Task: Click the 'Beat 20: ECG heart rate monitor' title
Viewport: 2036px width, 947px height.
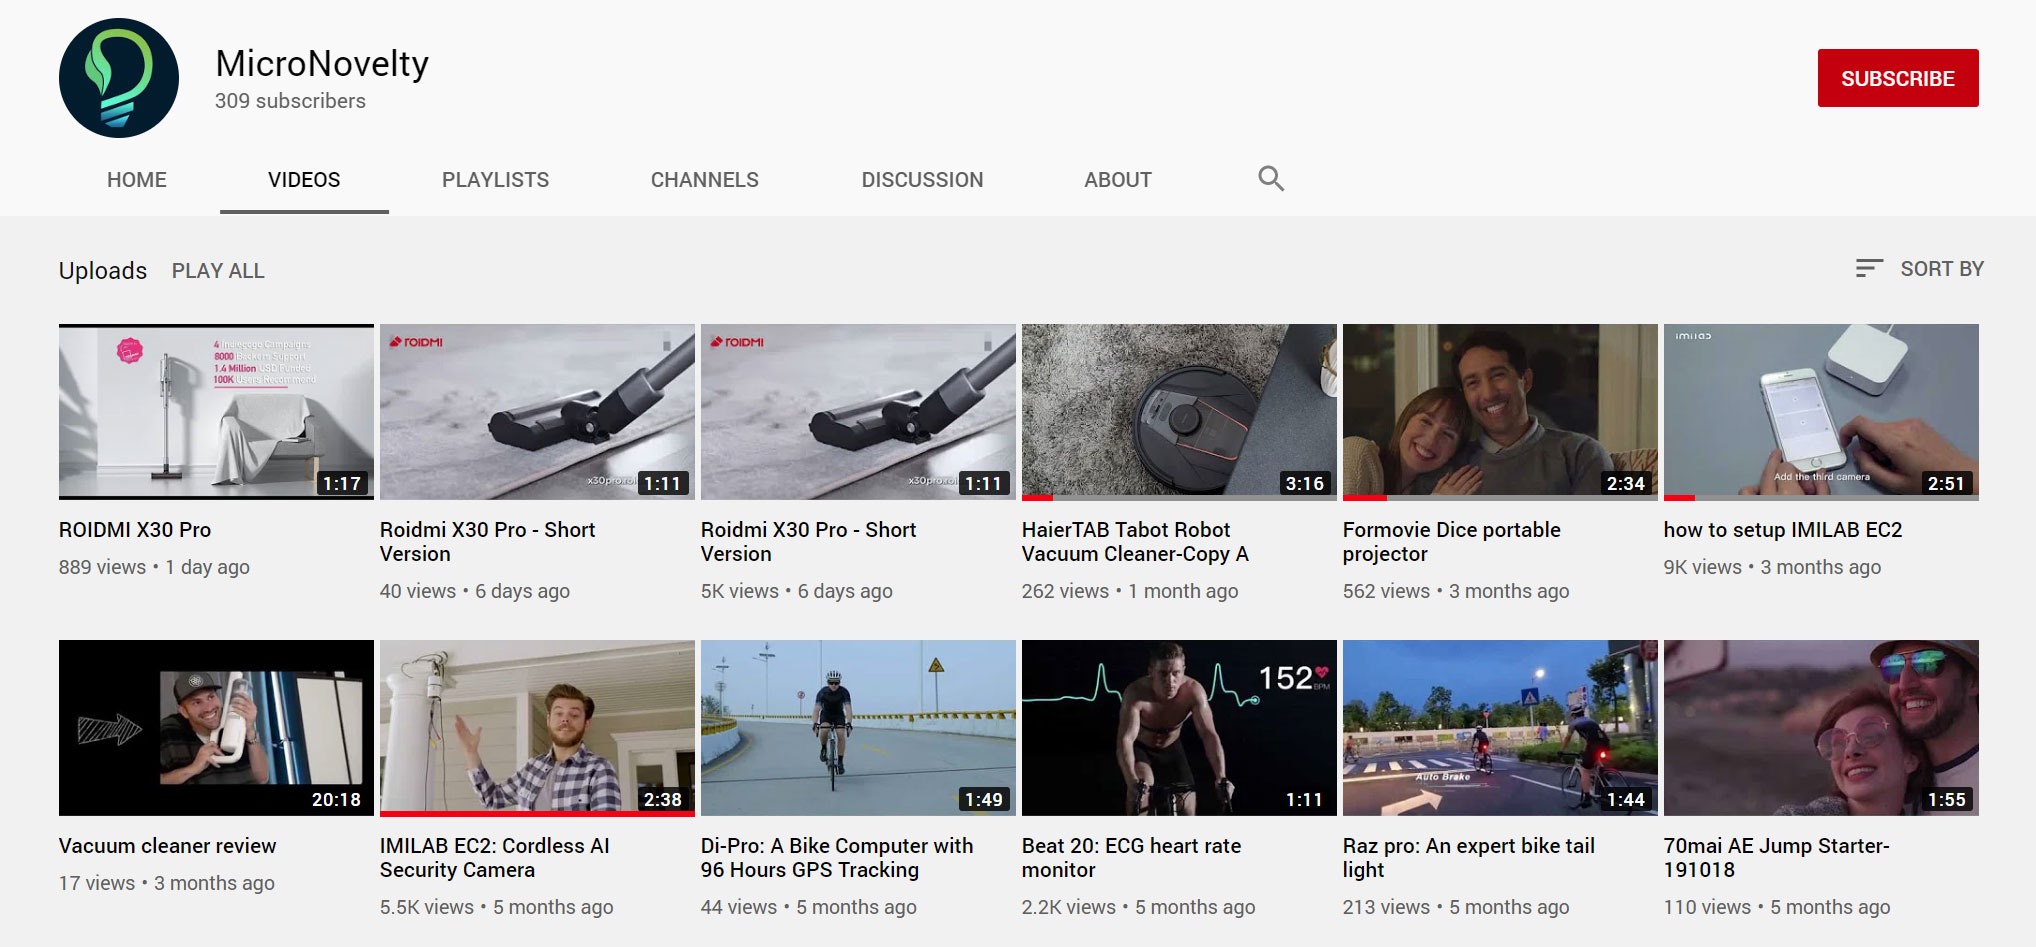Action: coord(1131,858)
